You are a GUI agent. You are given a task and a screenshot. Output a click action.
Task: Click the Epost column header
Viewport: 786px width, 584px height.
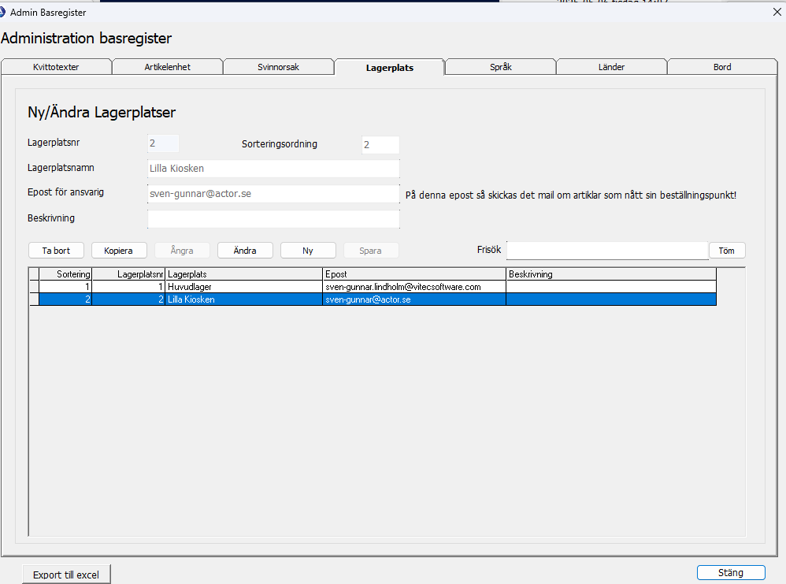[x=415, y=274]
